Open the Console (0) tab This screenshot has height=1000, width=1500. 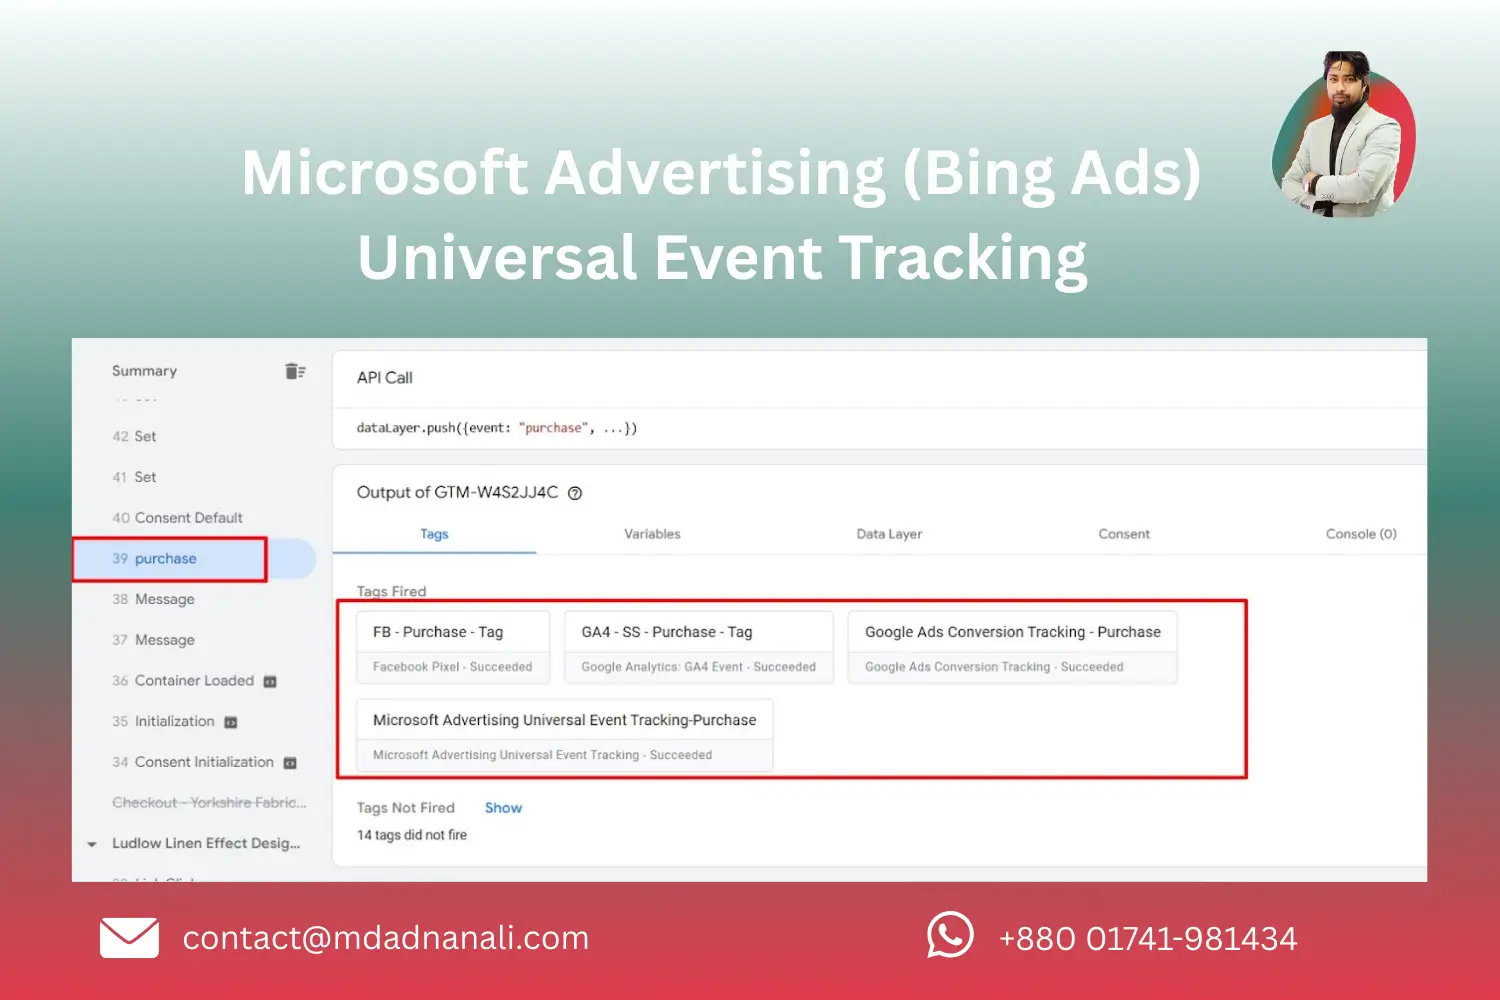click(1361, 534)
